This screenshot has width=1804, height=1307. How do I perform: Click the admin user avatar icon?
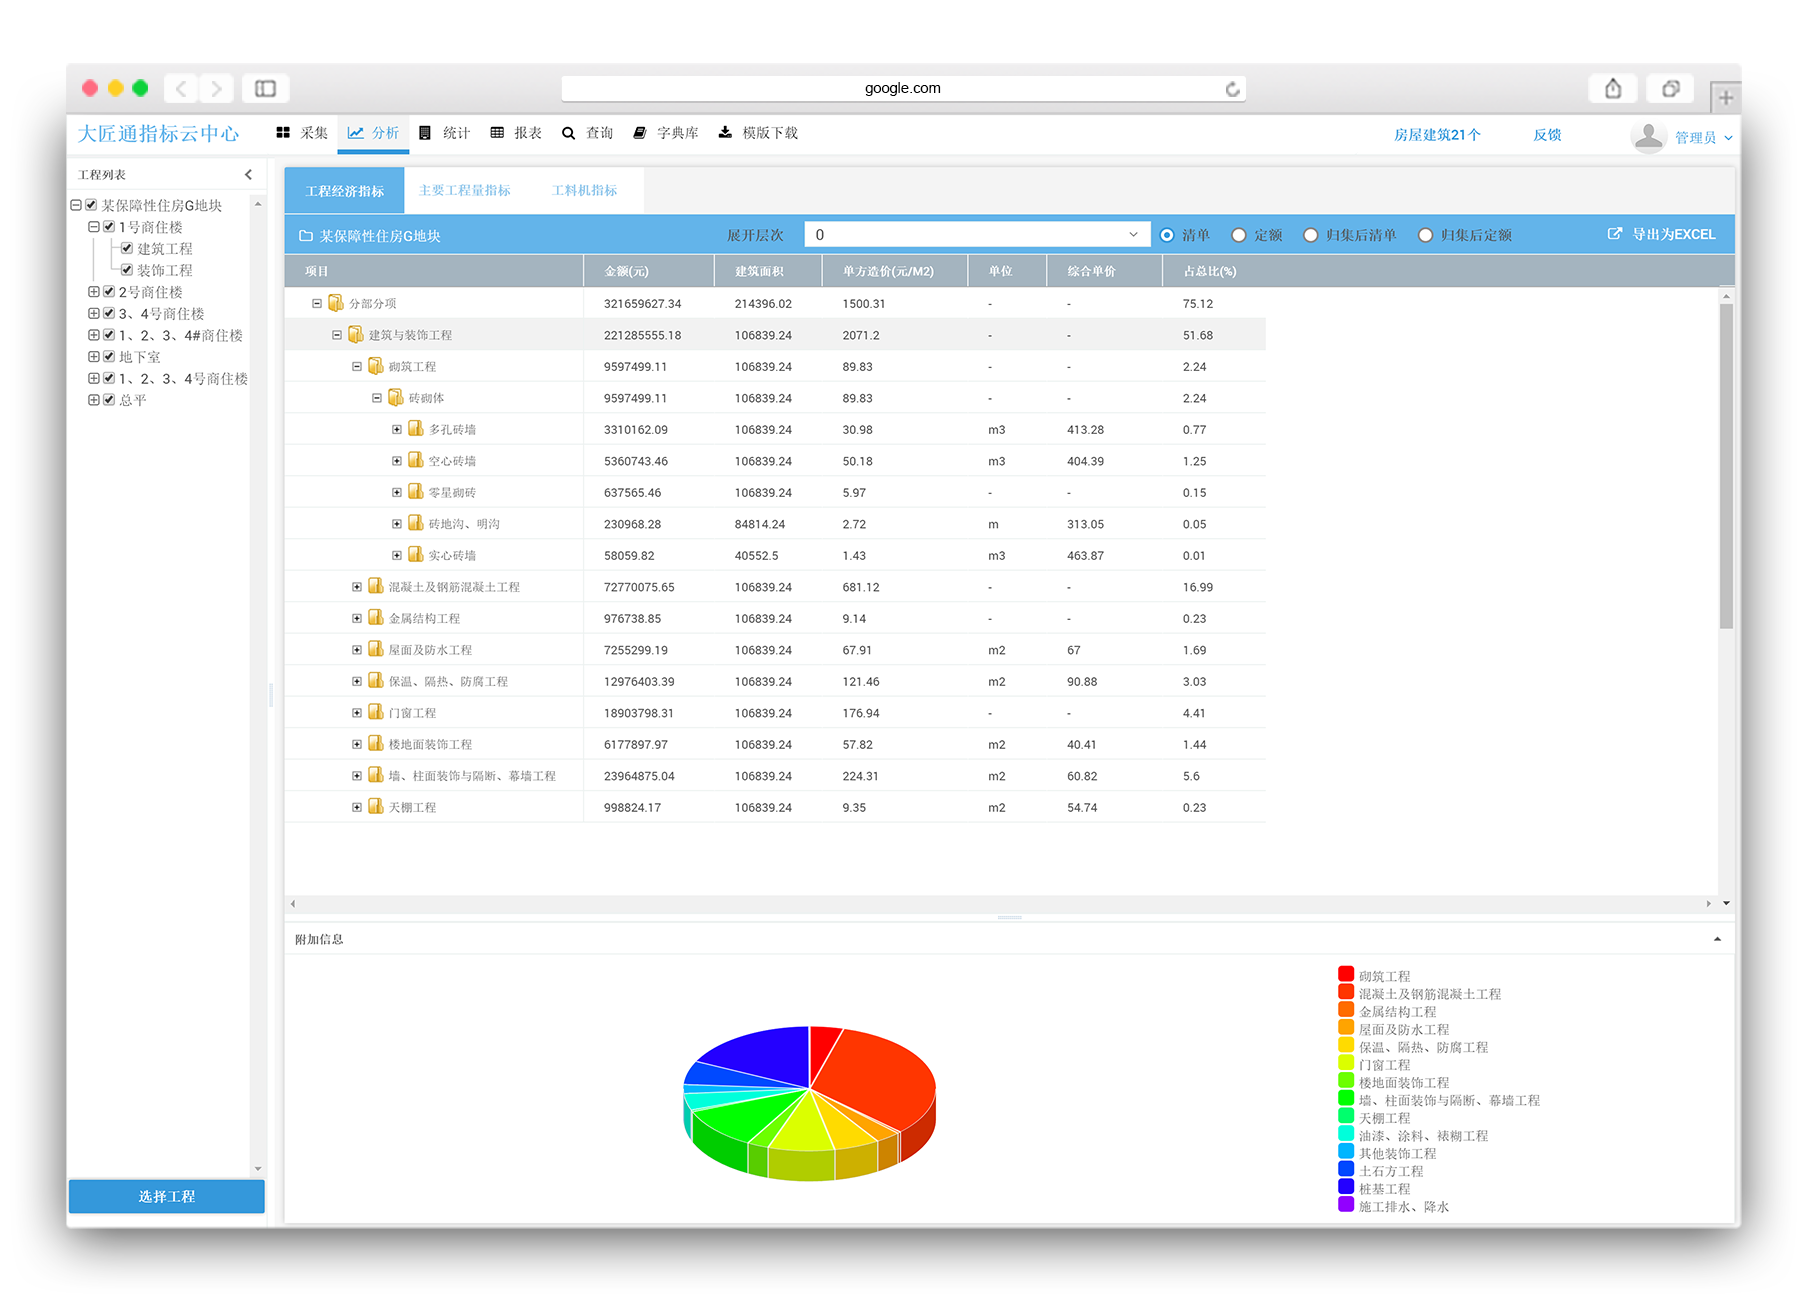[1648, 136]
